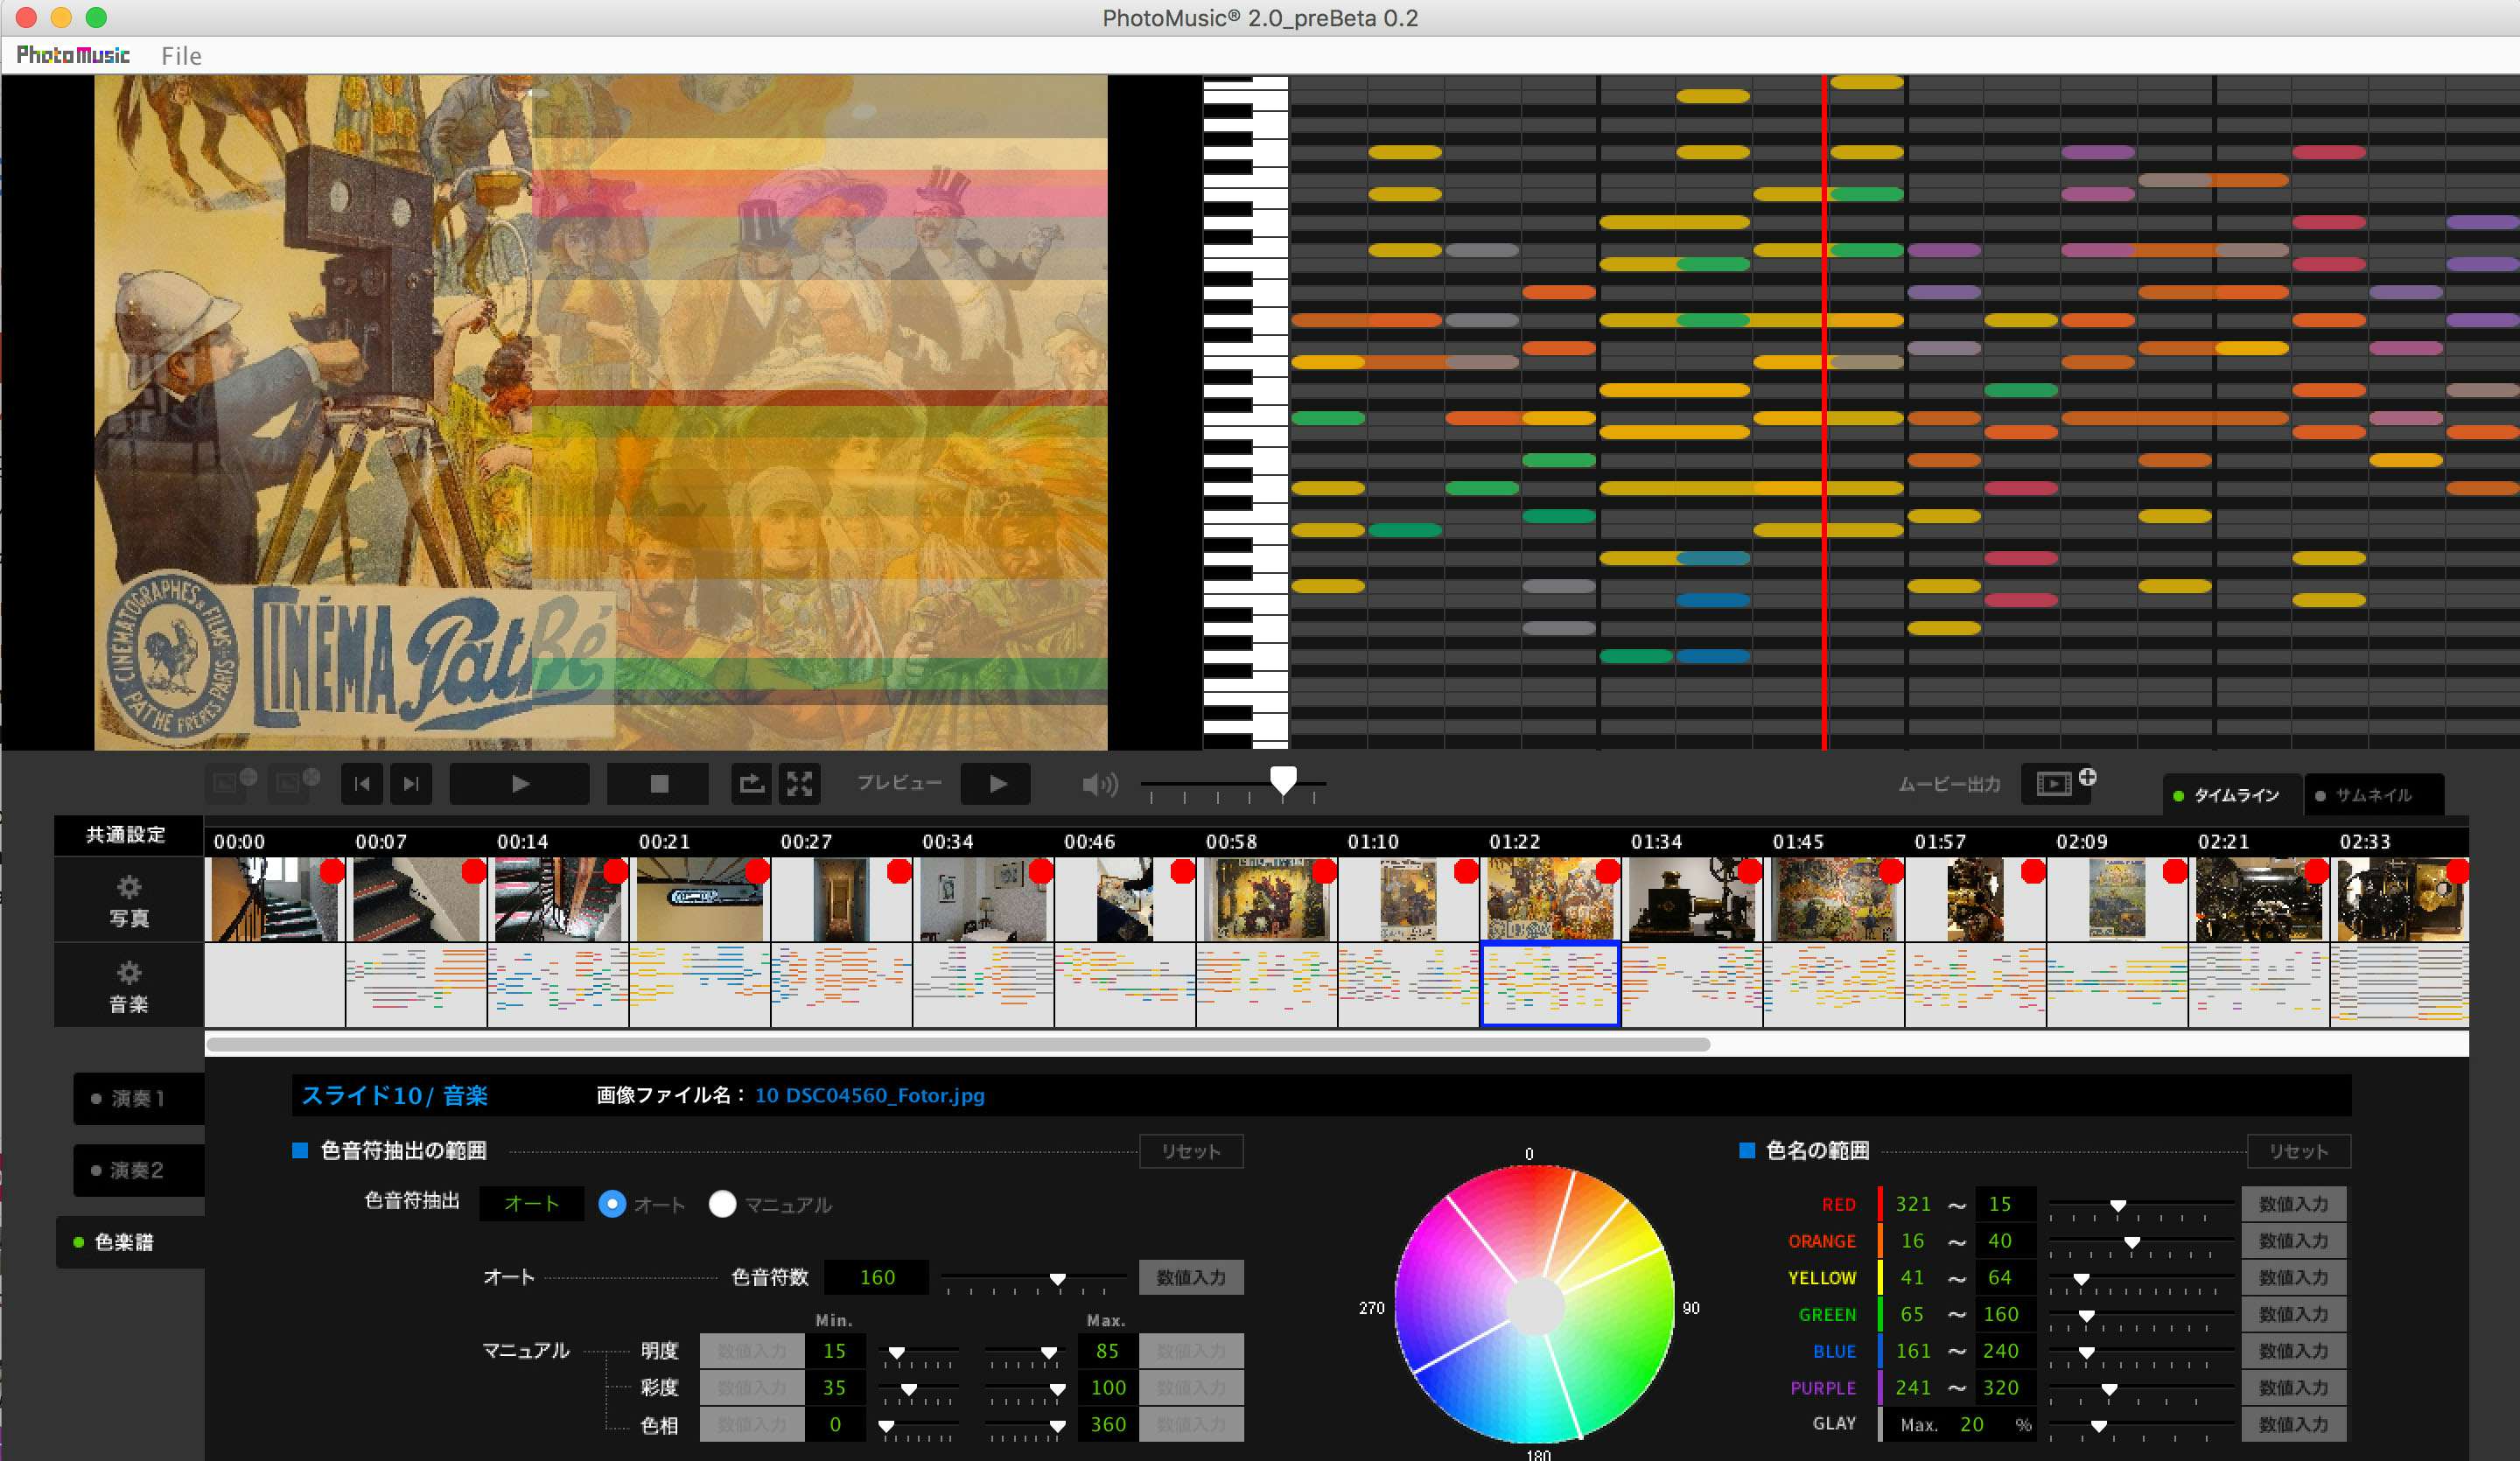Click リセット for 色音符抽出の範囲

[1190, 1151]
